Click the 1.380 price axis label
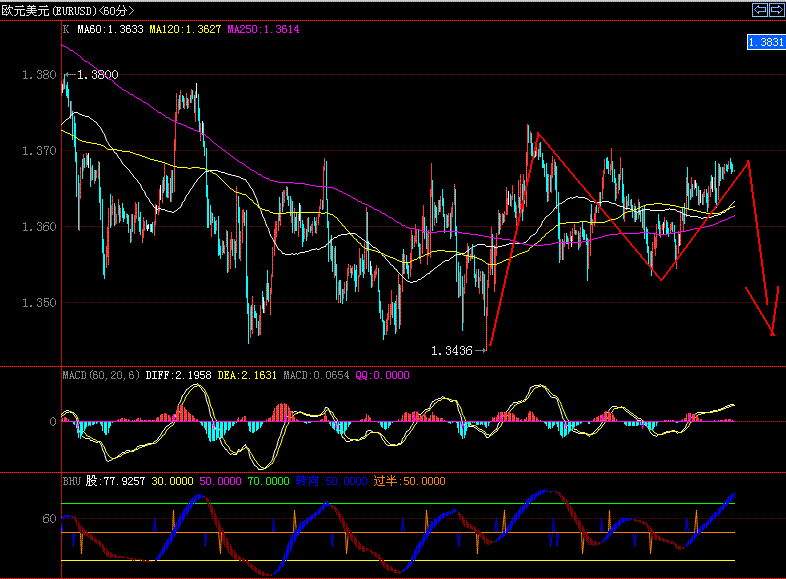786x579 pixels. pos(39,75)
